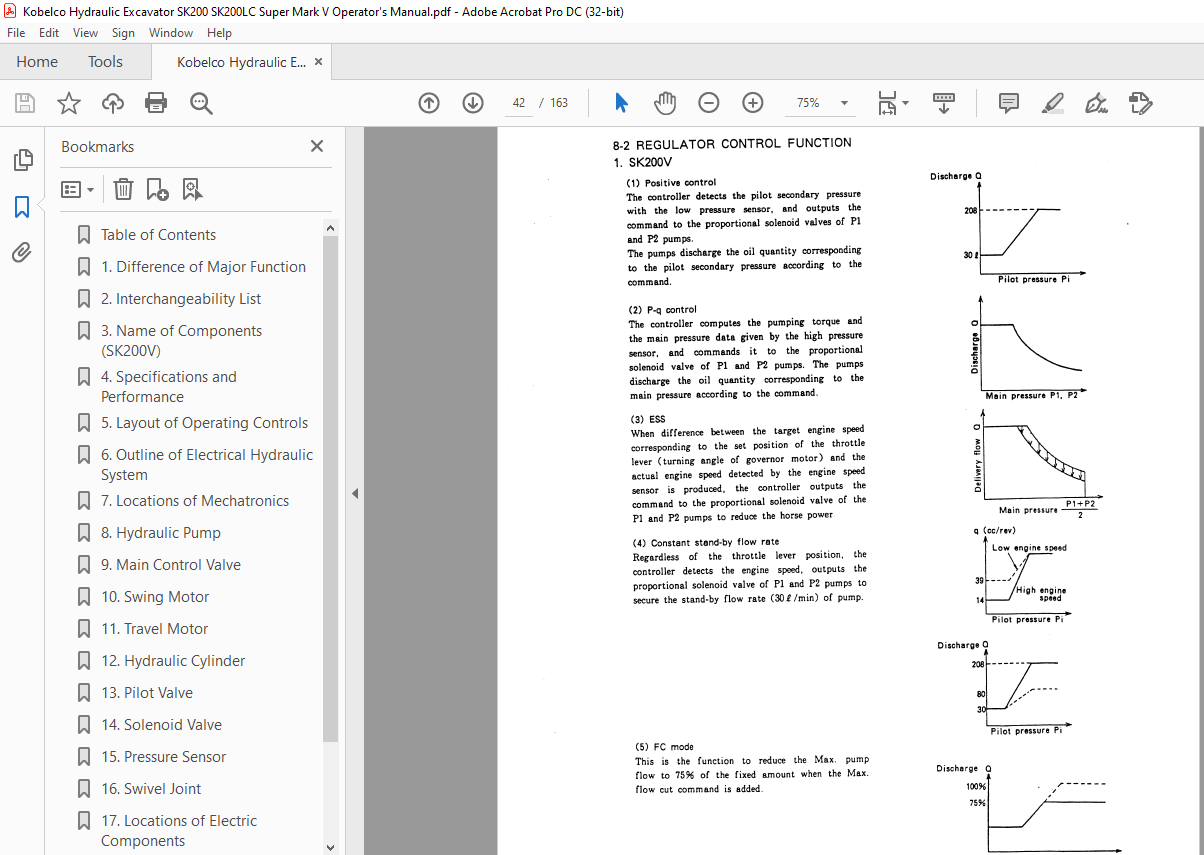Open the Travel Motor bookmark
1204x855 pixels.
coord(155,629)
